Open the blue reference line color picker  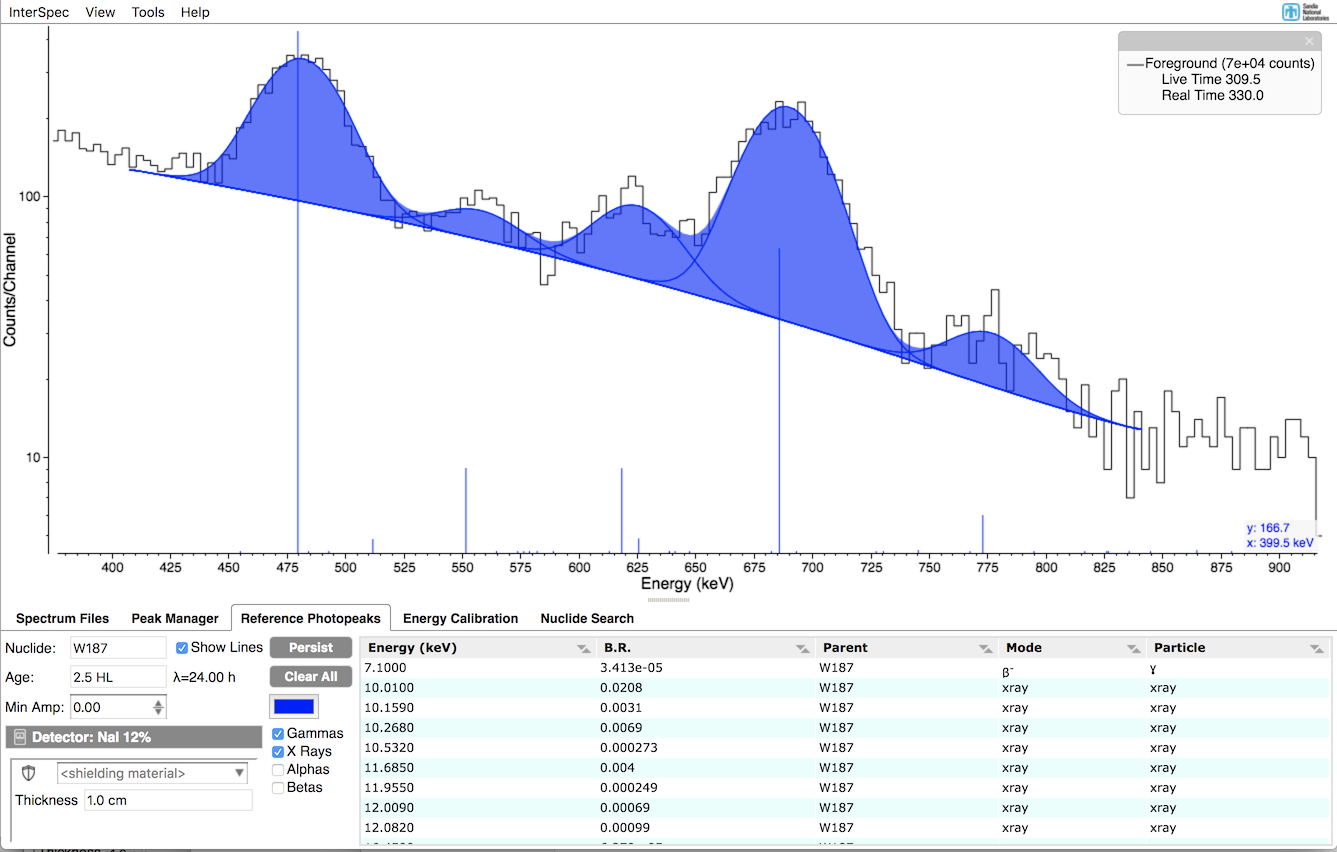(x=294, y=706)
